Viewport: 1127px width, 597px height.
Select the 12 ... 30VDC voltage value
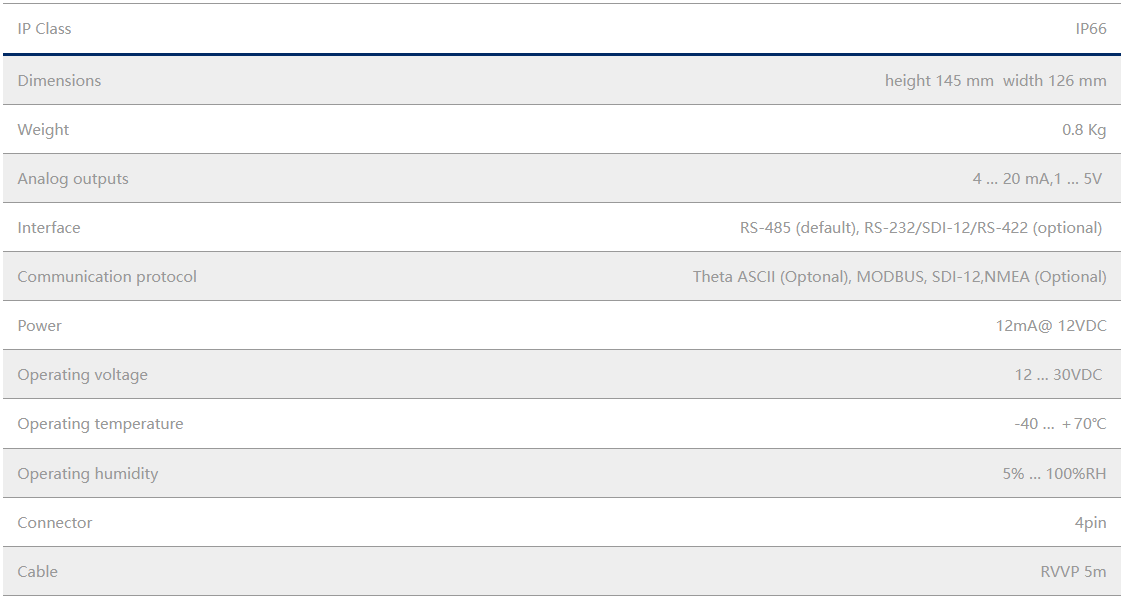point(1058,375)
